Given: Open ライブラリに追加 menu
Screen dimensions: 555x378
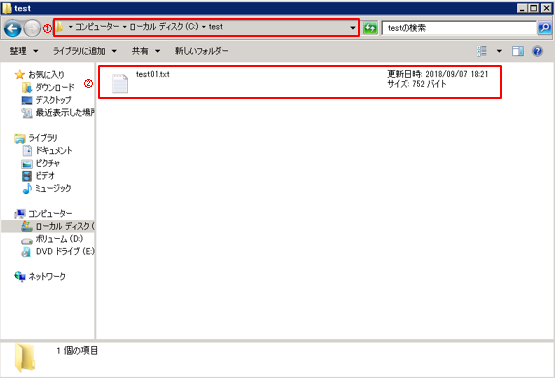Looking at the screenshot, I should [85, 51].
